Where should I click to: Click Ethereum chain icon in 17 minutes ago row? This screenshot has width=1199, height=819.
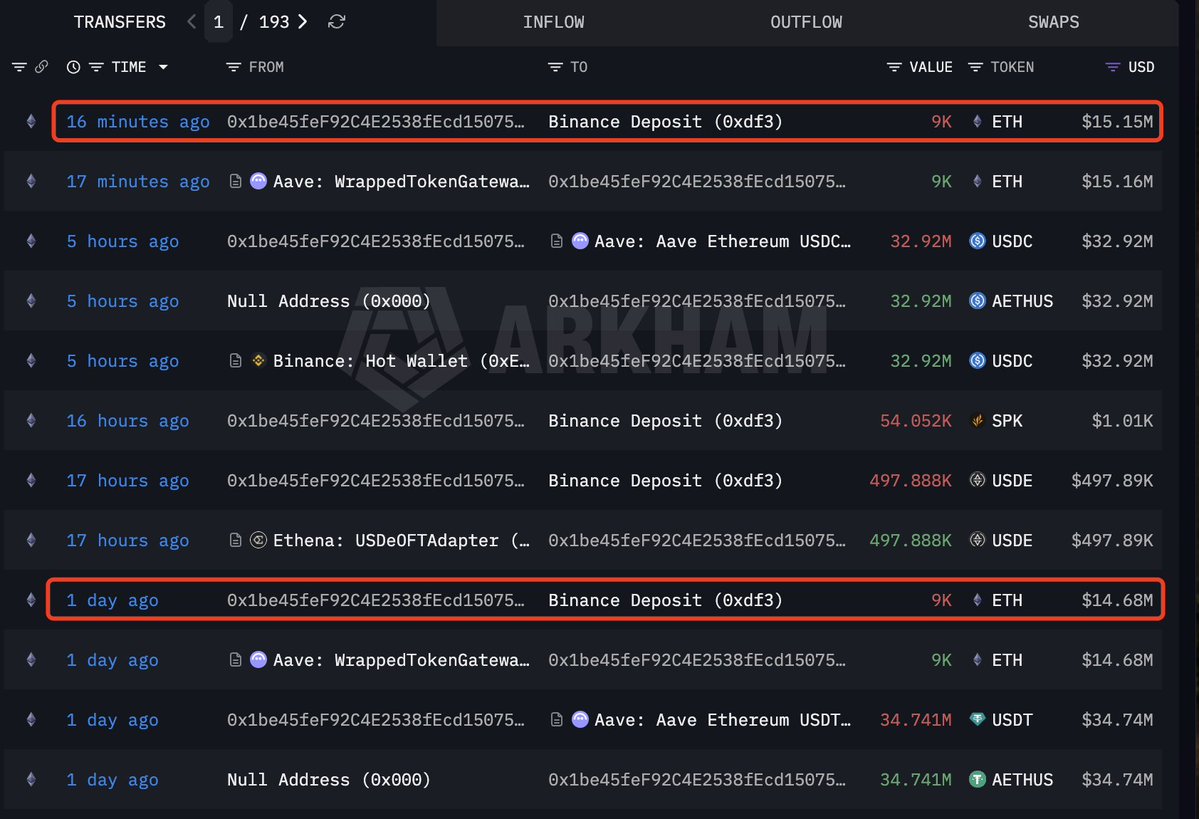[x=31, y=181]
